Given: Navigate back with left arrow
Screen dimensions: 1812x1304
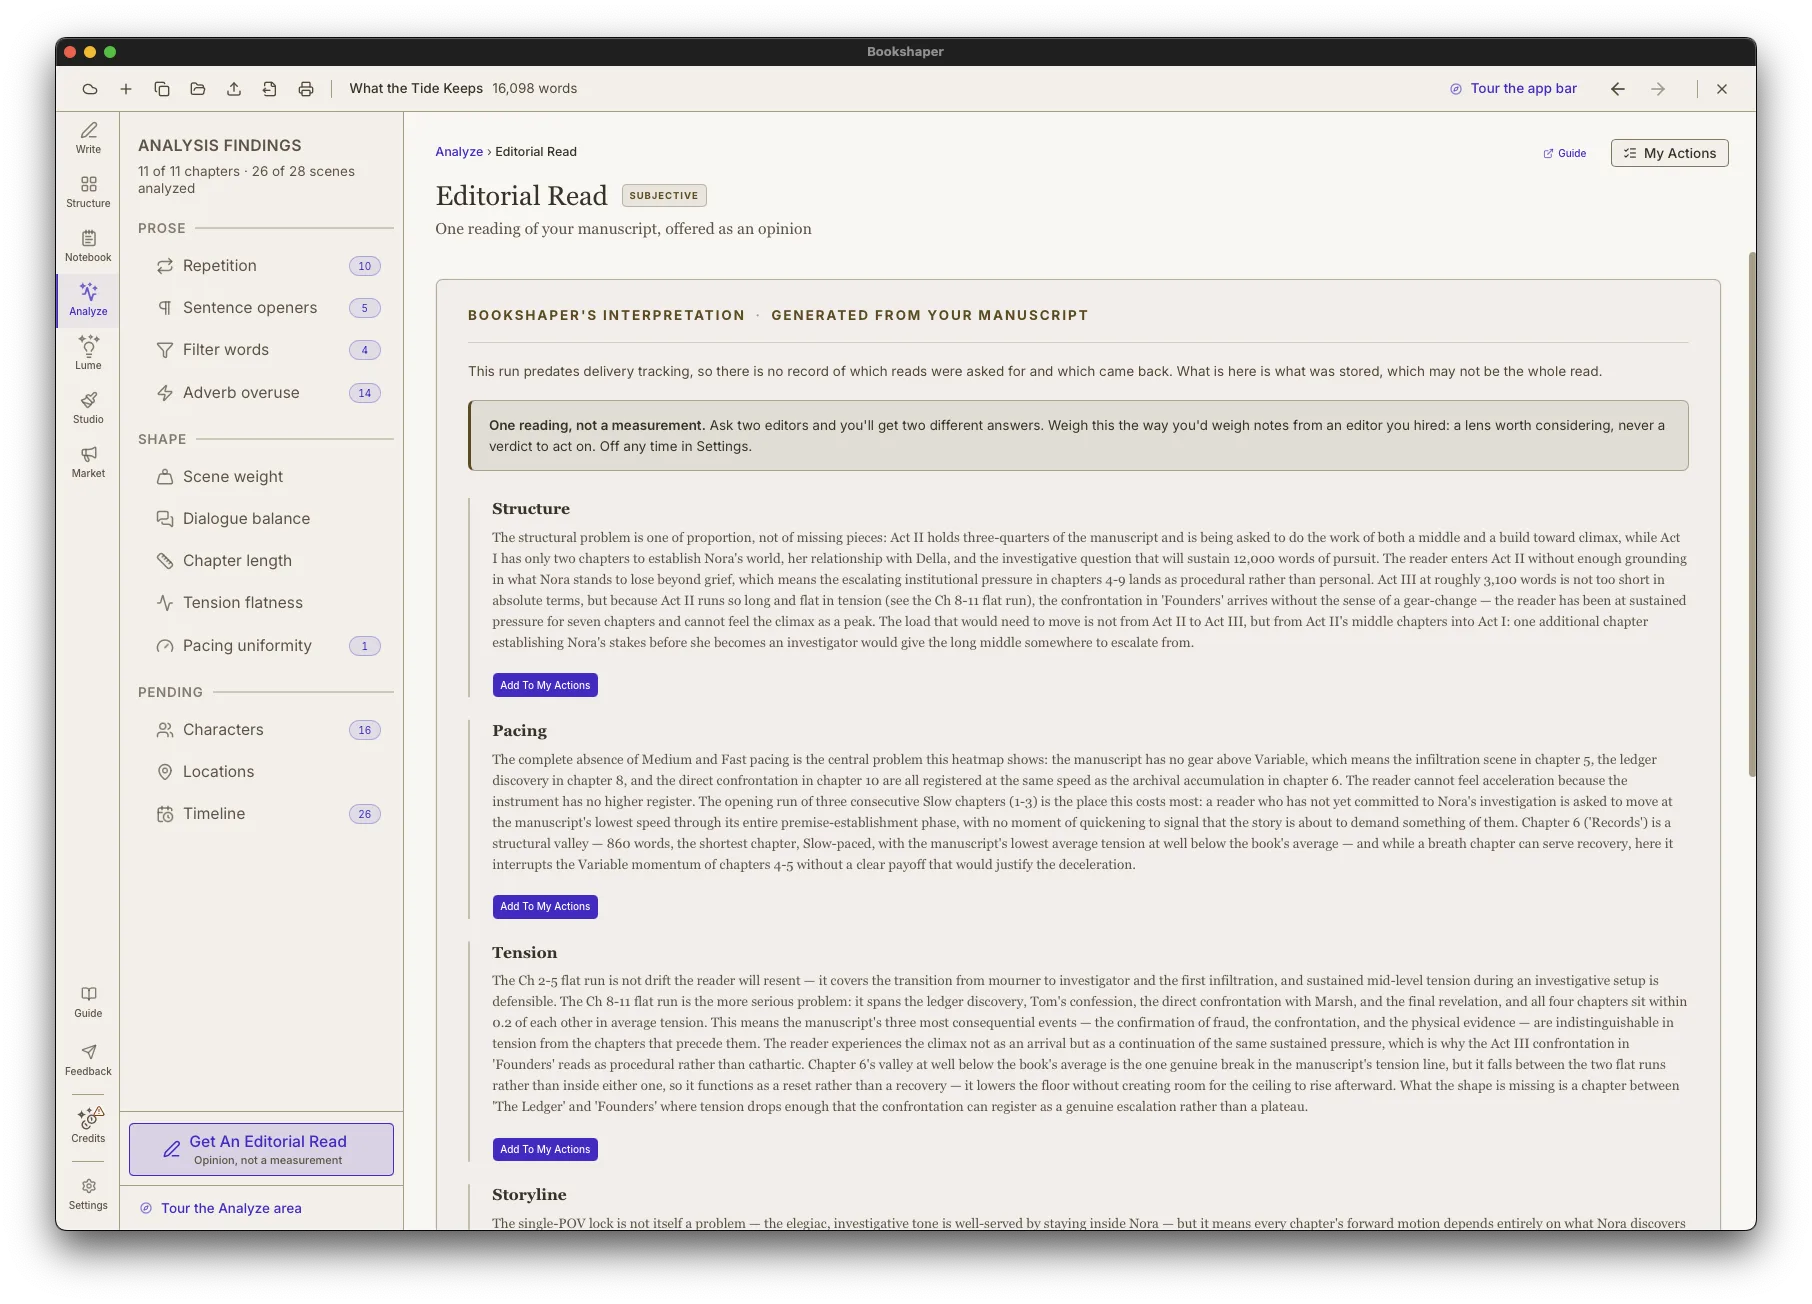Looking at the screenshot, I should [x=1618, y=89].
